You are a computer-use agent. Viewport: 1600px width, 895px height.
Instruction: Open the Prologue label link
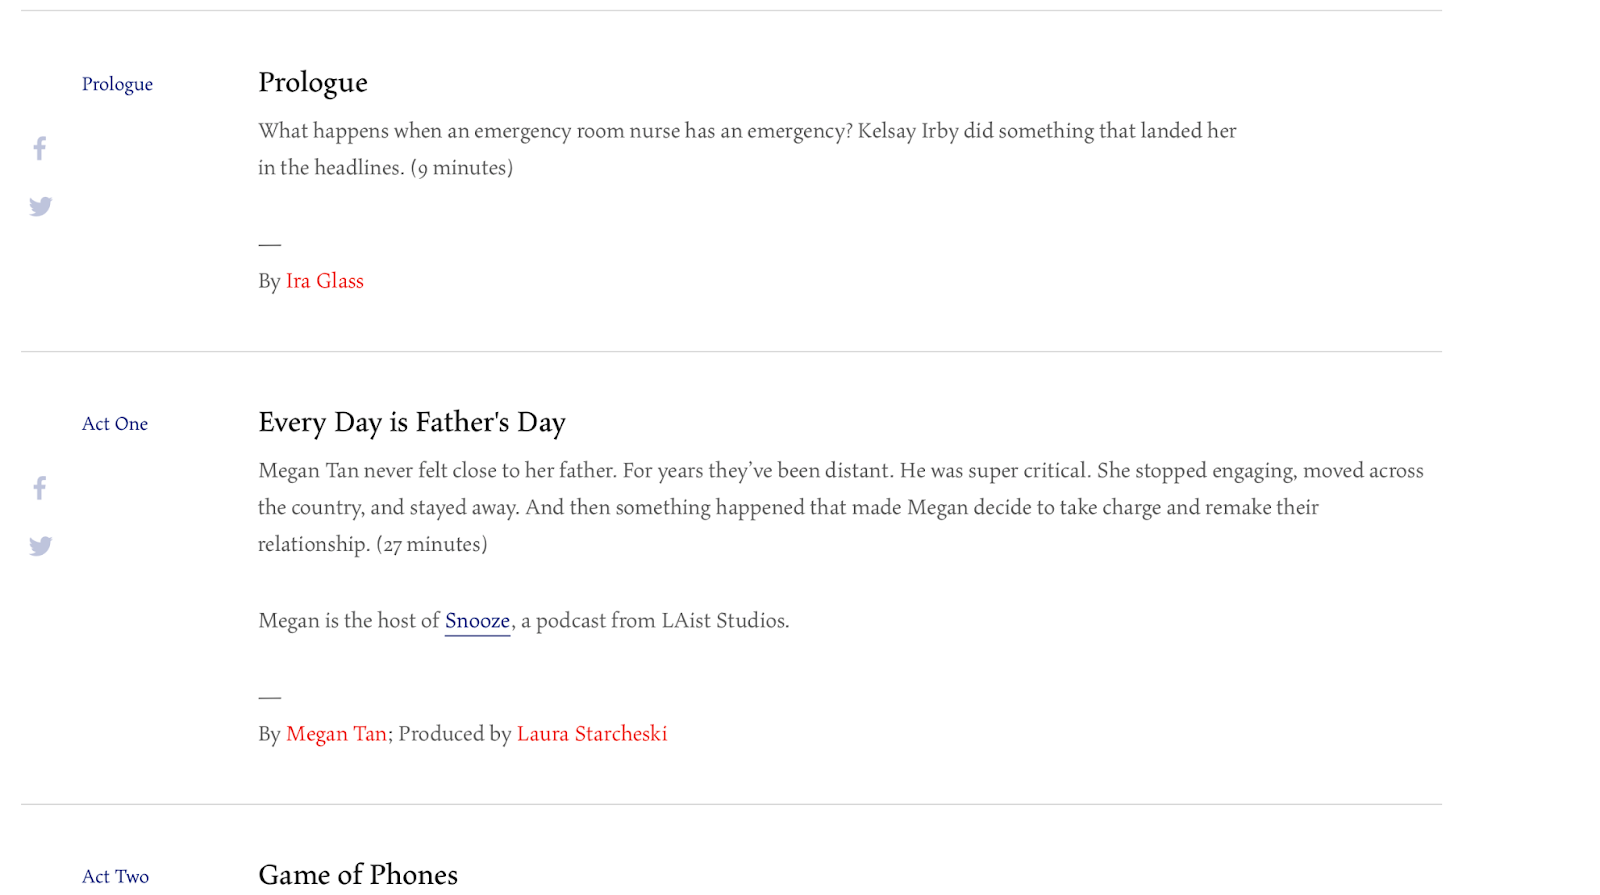(117, 84)
